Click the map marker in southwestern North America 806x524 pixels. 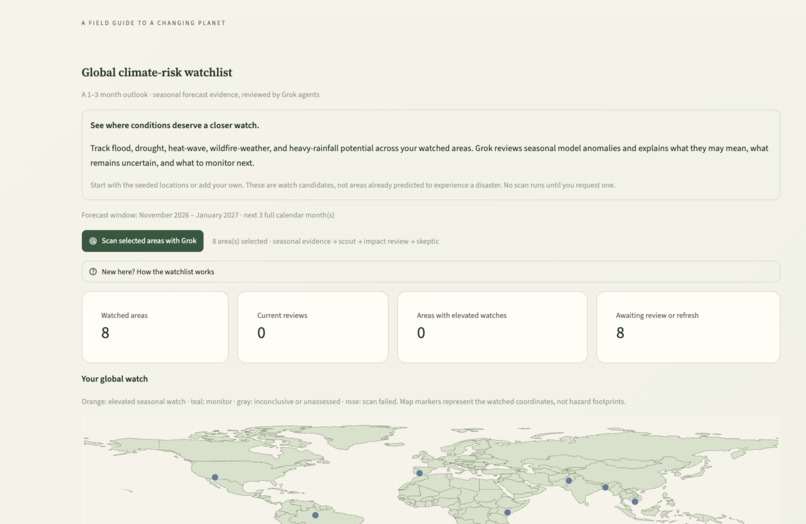pyautogui.click(x=215, y=477)
